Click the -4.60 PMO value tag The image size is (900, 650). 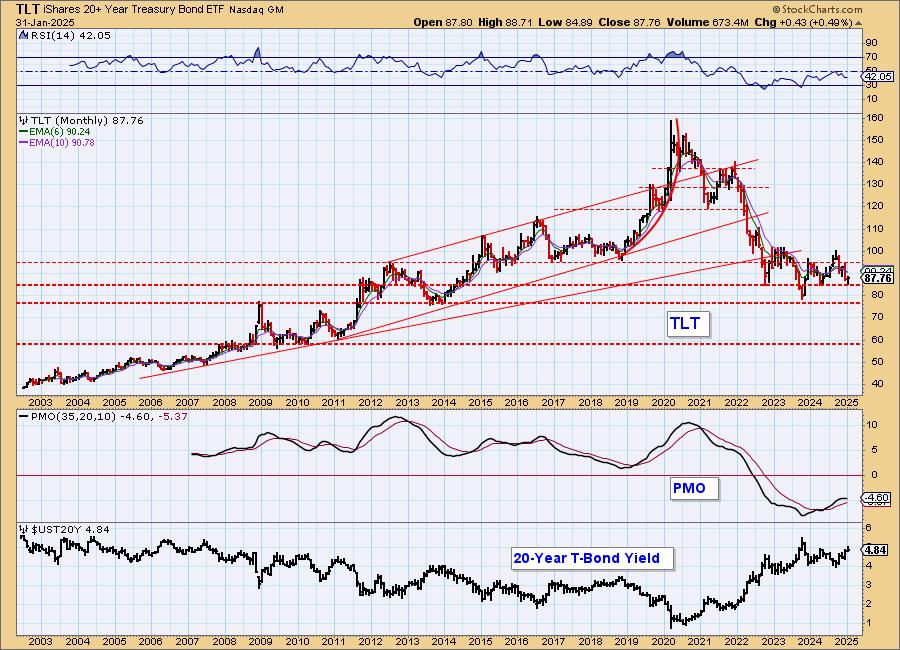[x=878, y=497]
